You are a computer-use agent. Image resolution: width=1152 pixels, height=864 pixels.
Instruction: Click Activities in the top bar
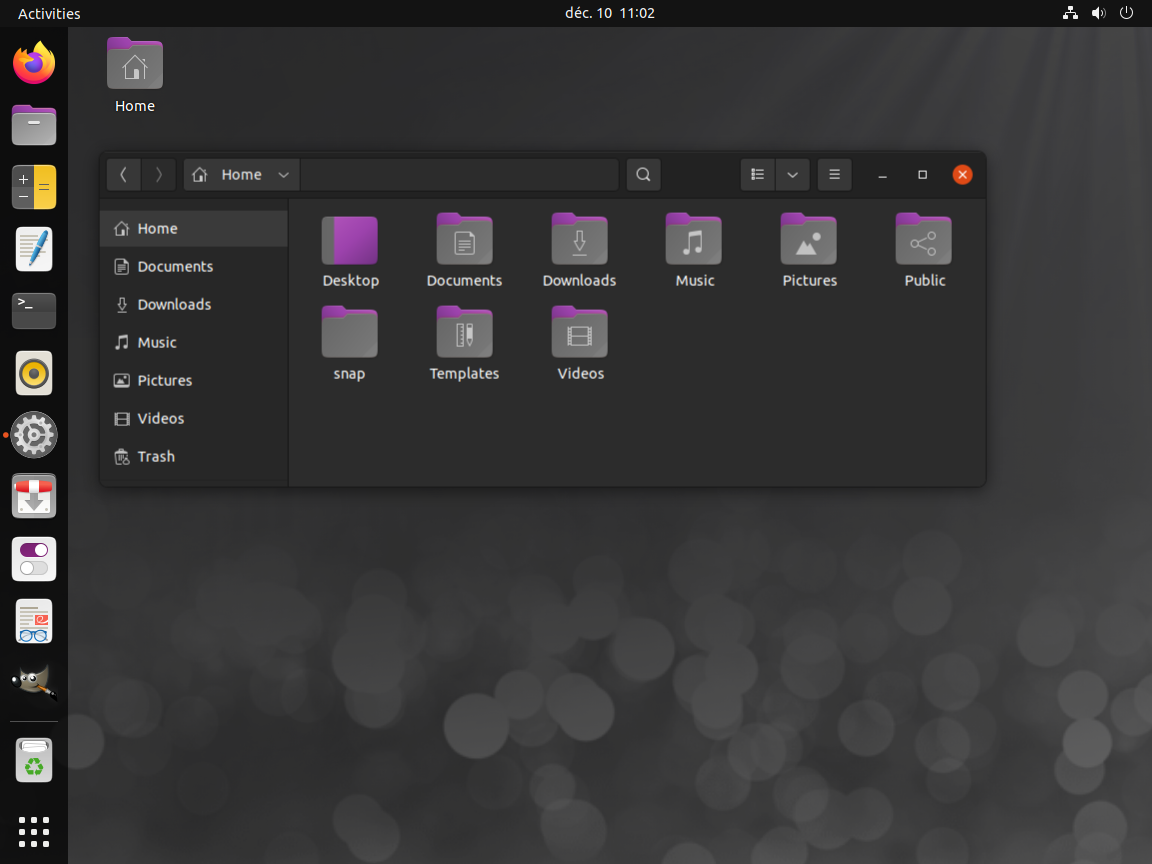[49, 13]
